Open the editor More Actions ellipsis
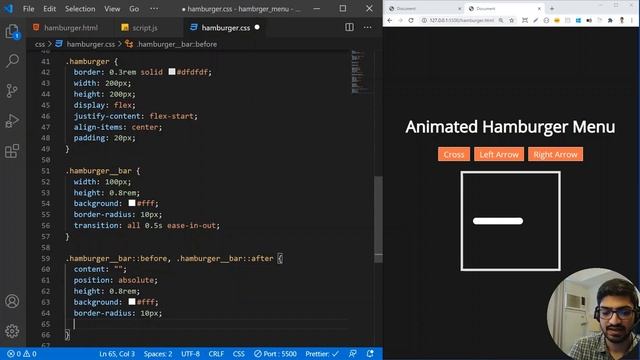Image resolution: width=640 pixels, height=360 pixels. (367, 27)
